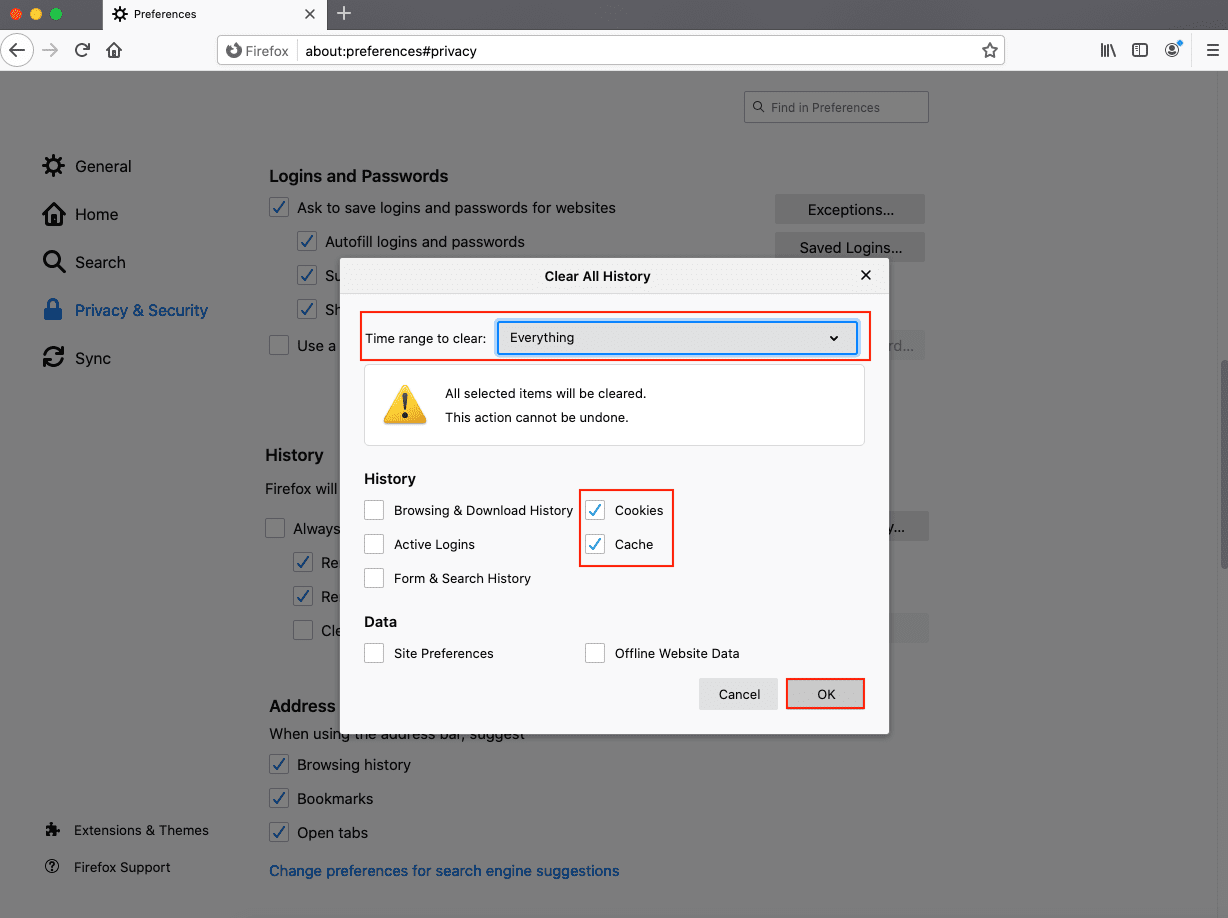Click the reload page icon
This screenshot has height=918, width=1228.
pos(83,50)
